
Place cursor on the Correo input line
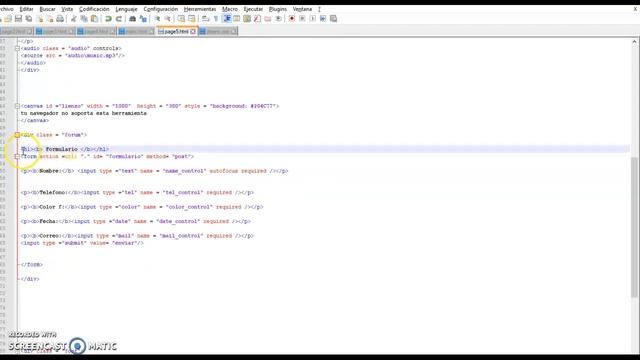(137, 236)
